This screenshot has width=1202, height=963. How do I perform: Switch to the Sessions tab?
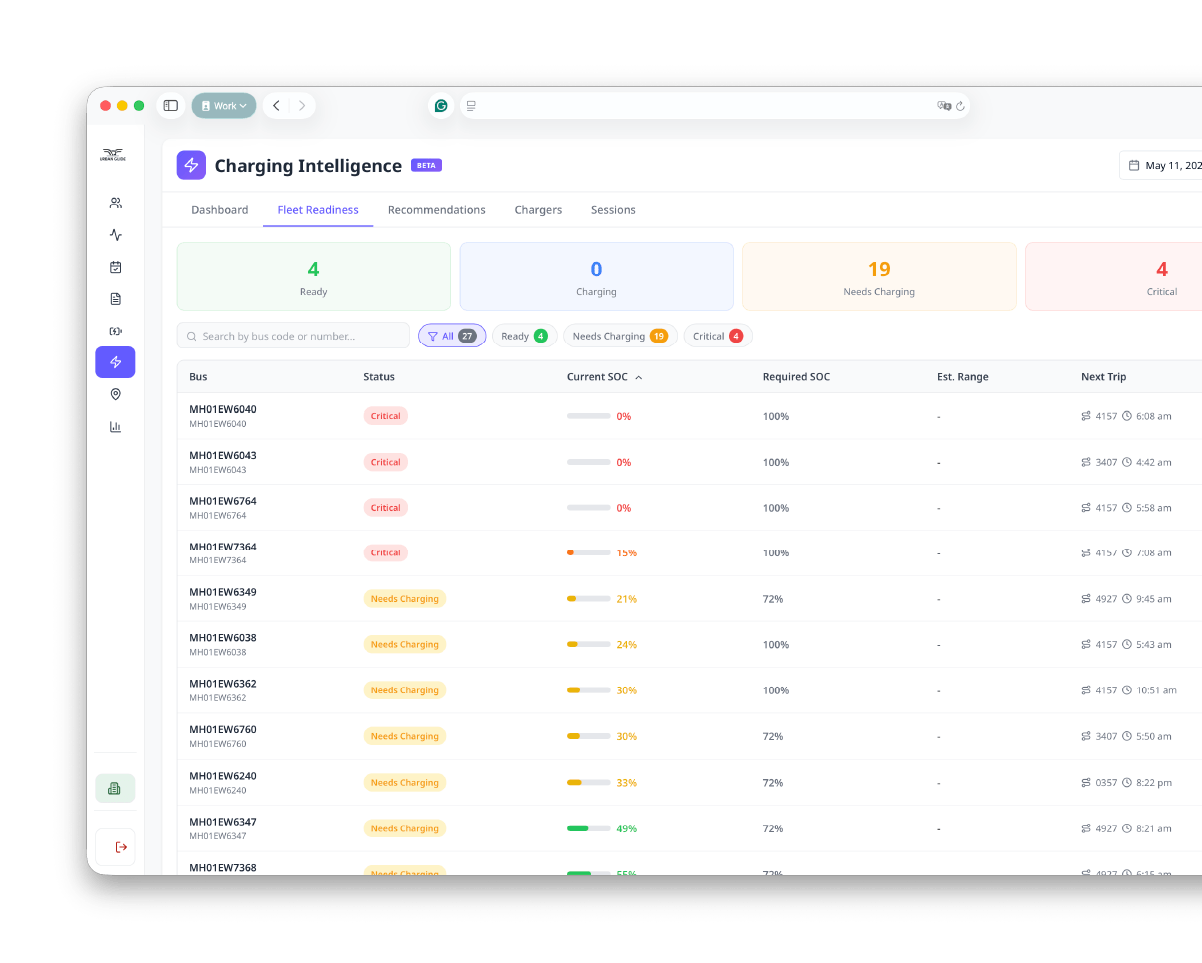613,210
